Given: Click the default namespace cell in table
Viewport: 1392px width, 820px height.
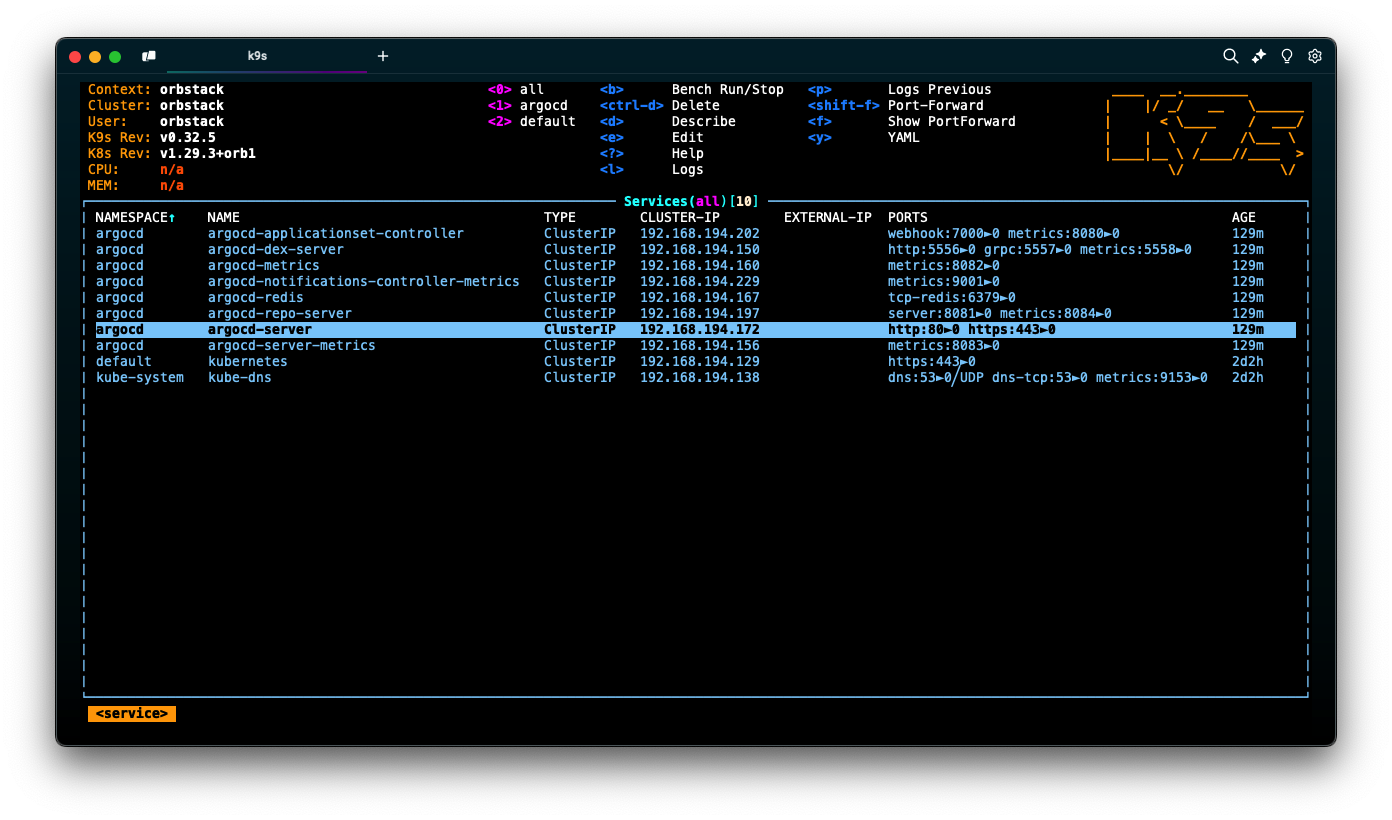Looking at the screenshot, I should click(124, 361).
